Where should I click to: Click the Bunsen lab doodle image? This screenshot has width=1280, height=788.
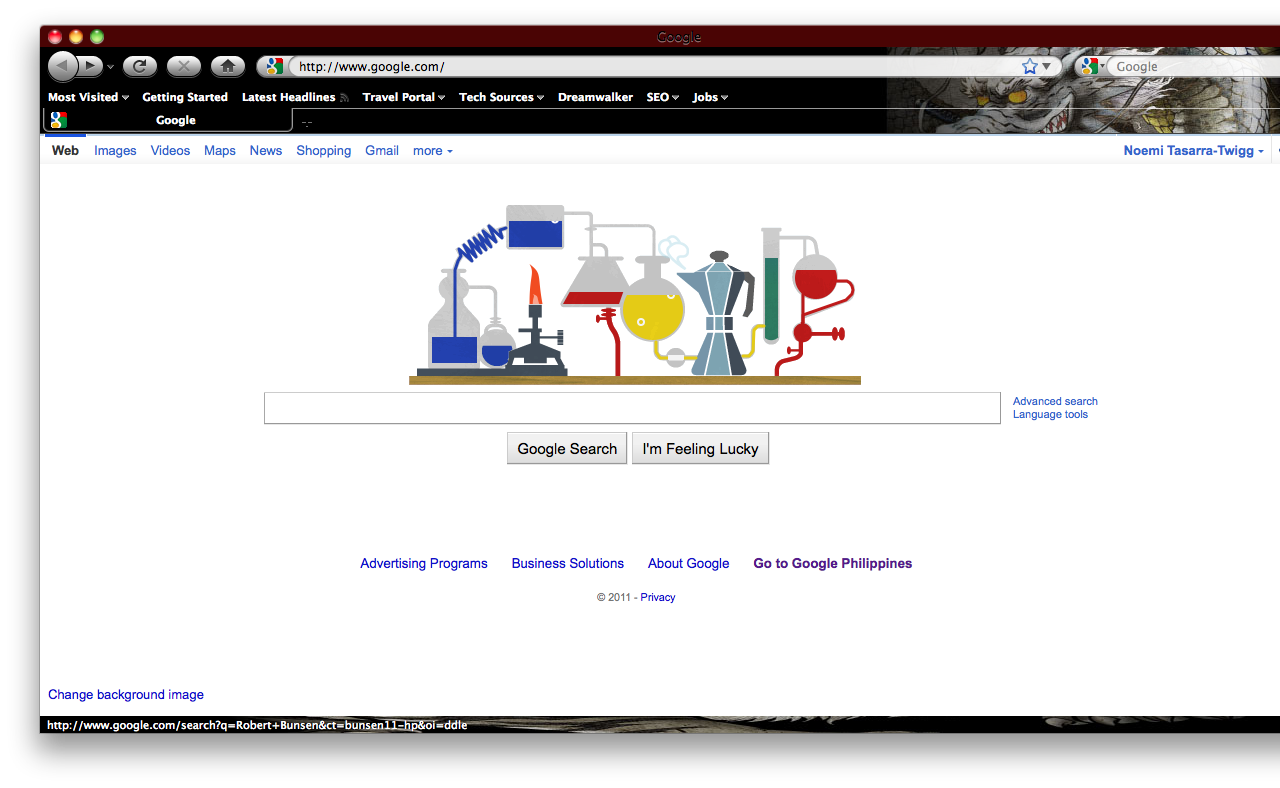[635, 294]
